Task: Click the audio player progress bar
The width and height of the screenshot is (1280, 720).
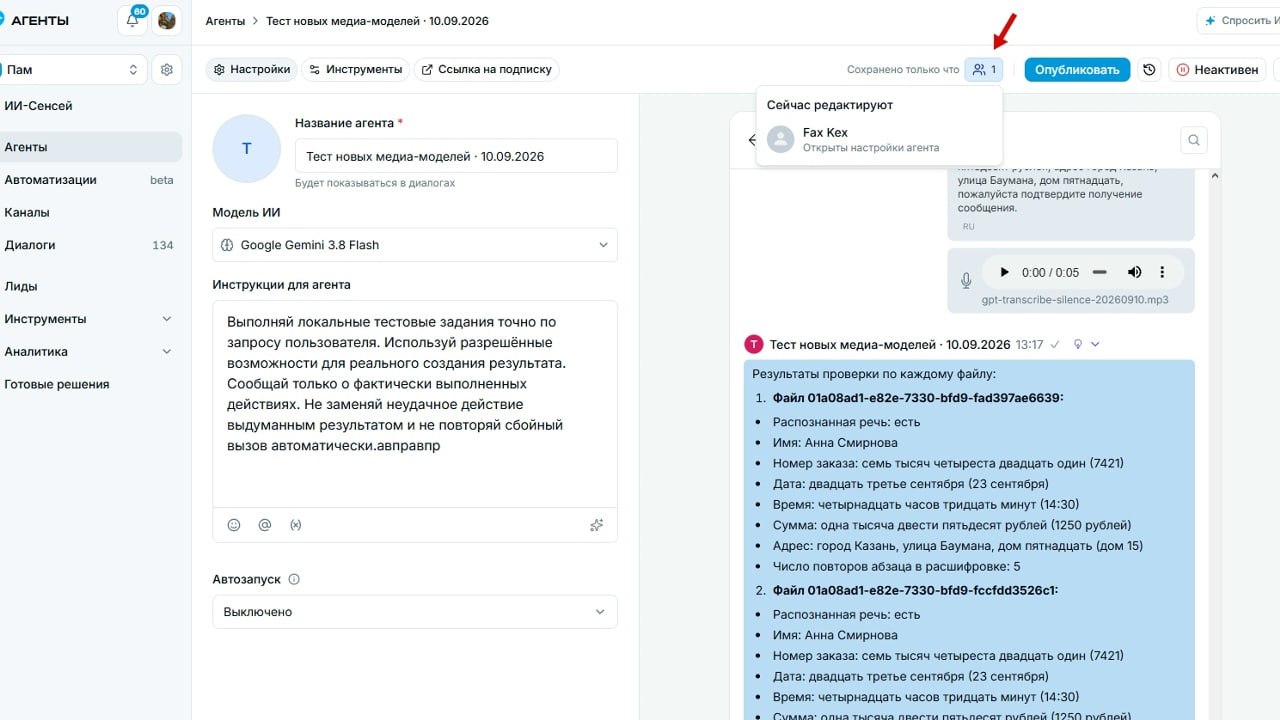Action: click(1099, 272)
